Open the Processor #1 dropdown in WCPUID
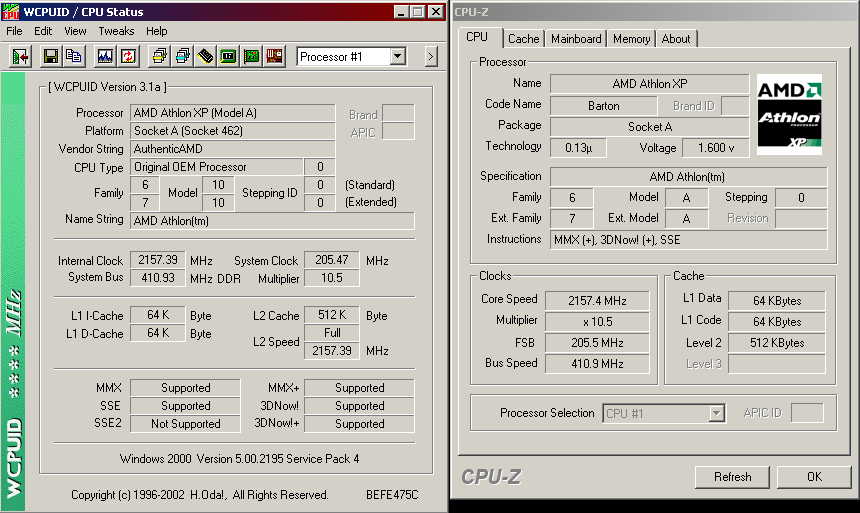860x513 pixels. [x=398, y=56]
